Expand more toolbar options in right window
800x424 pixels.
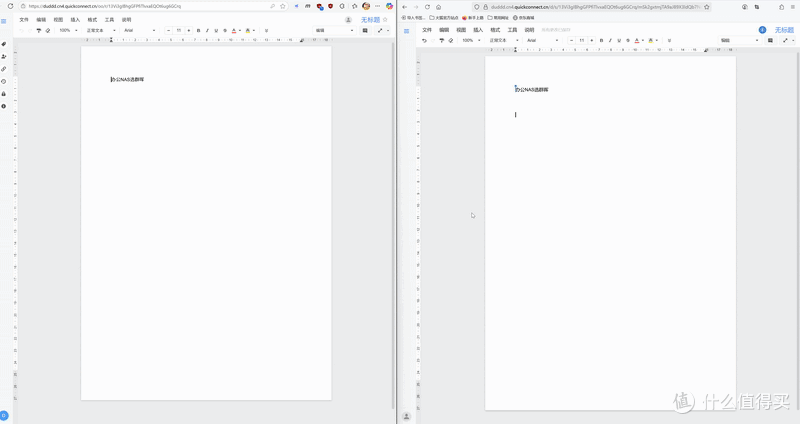click(x=669, y=40)
